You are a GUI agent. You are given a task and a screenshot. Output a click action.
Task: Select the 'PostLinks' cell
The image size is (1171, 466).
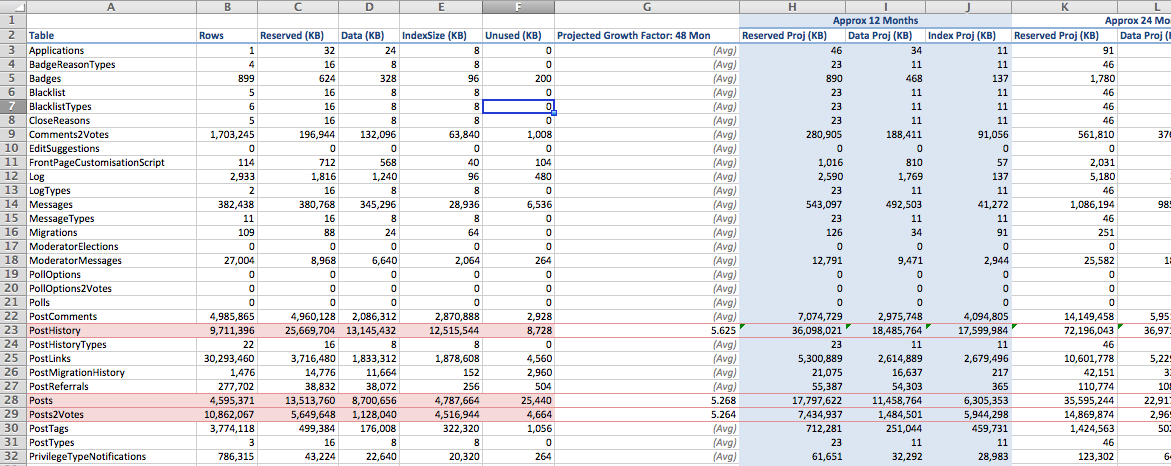[111, 358]
